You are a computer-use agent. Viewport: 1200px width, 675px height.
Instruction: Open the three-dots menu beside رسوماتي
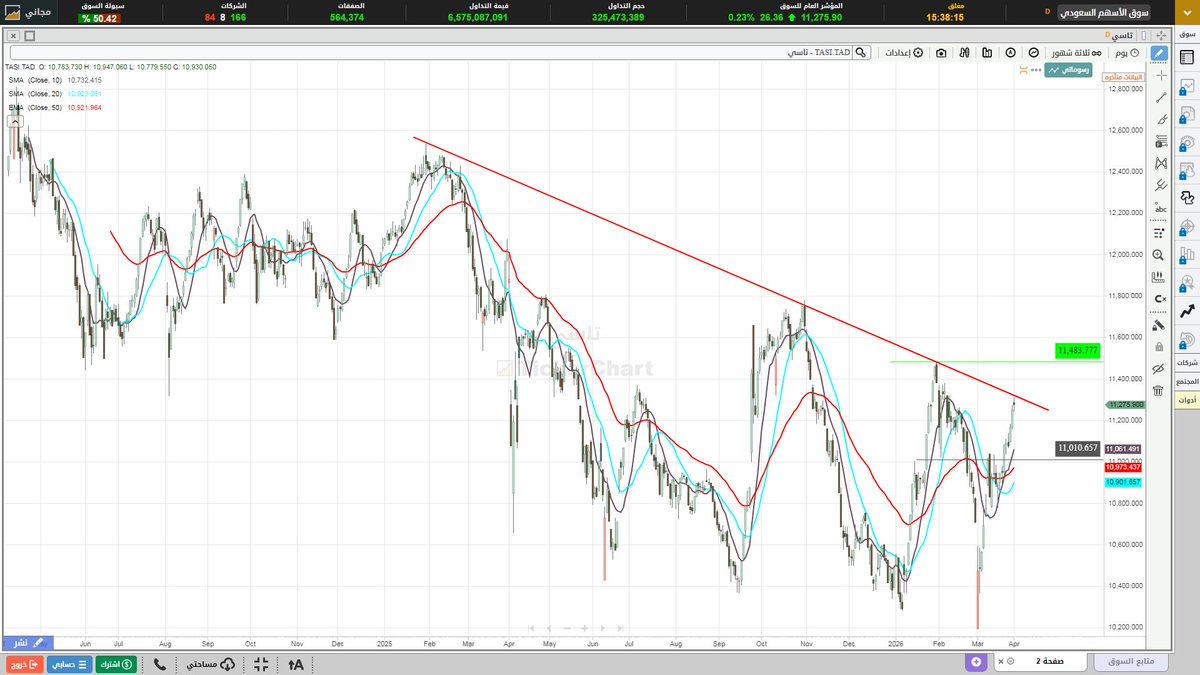pyautogui.click(x=1037, y=70)
